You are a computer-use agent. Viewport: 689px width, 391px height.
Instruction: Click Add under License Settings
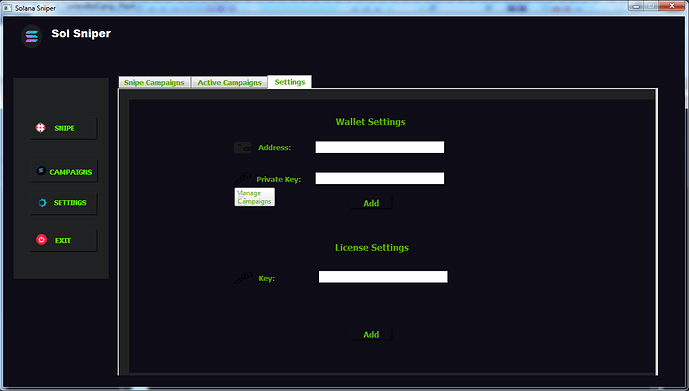pyautogui.click(x=371, y=335)
